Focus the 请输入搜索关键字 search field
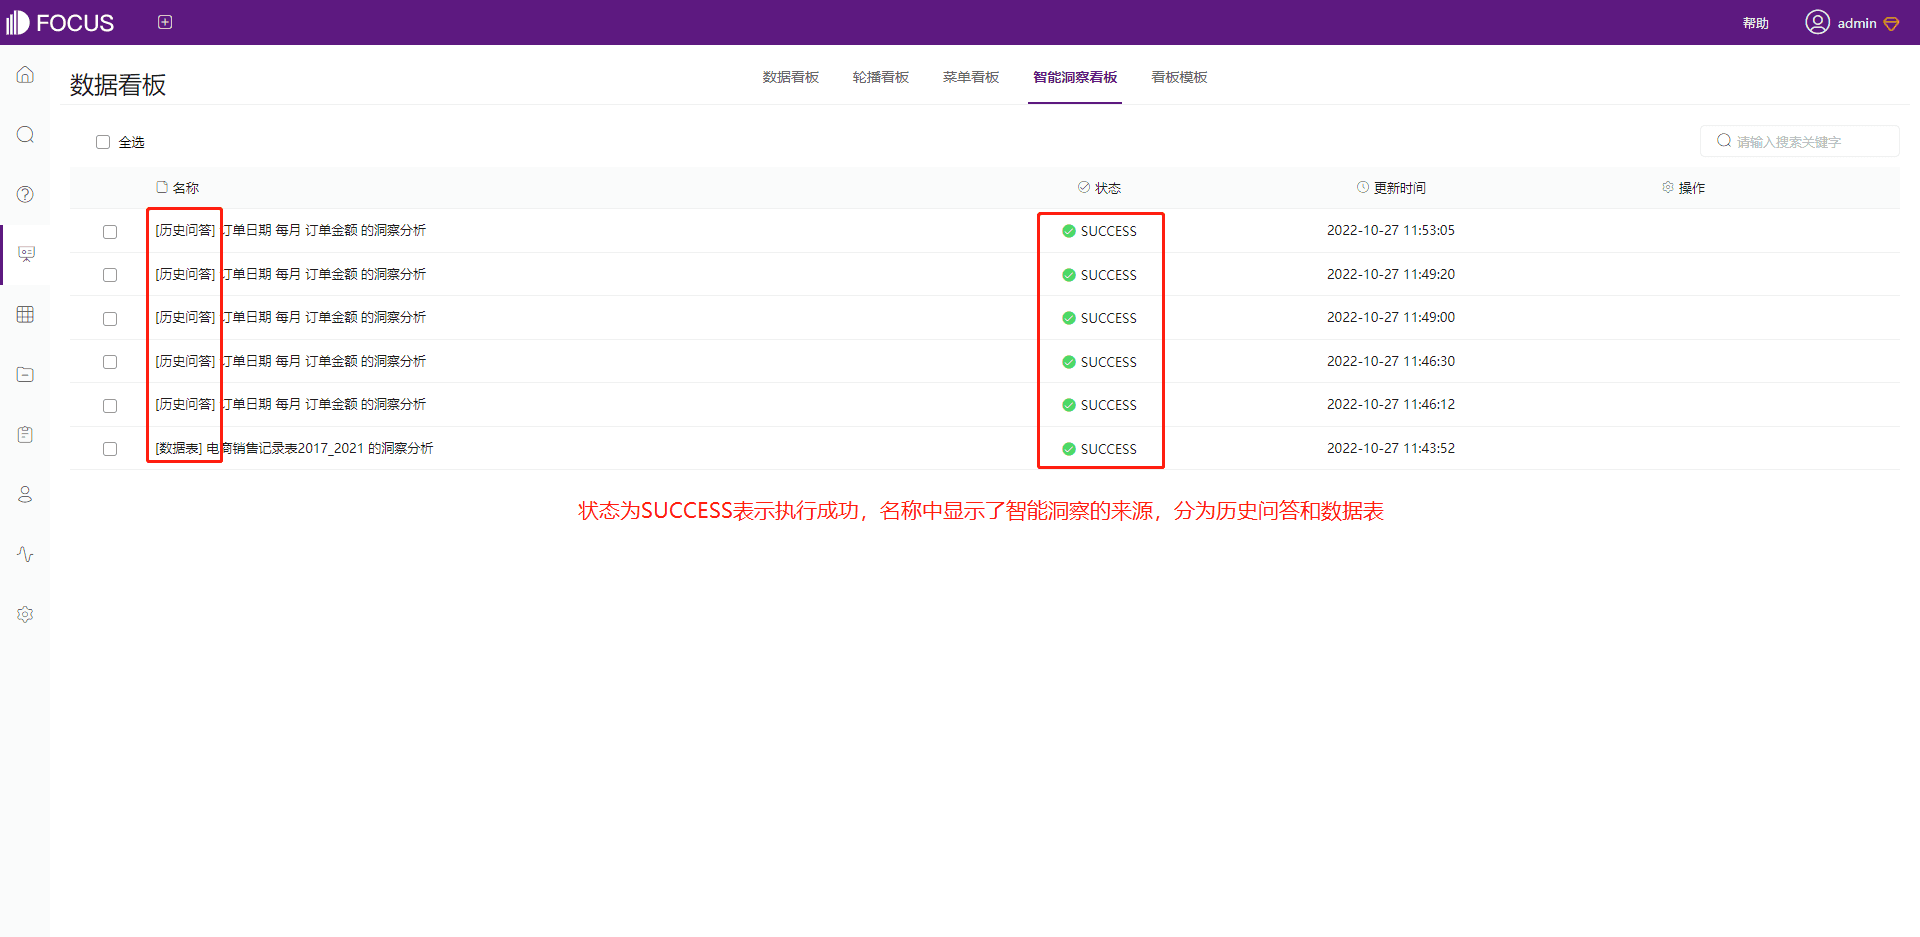1920x937 pixels. tap(1800, 141)
